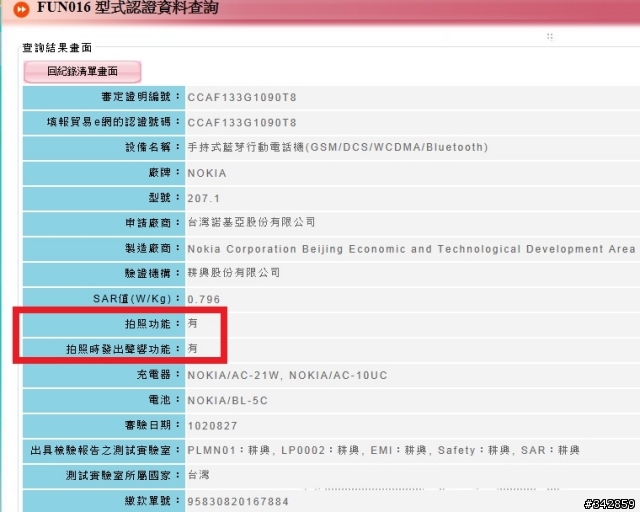
Task: Click the 拍照功能 label cell
Action: (x=104, y=325)
